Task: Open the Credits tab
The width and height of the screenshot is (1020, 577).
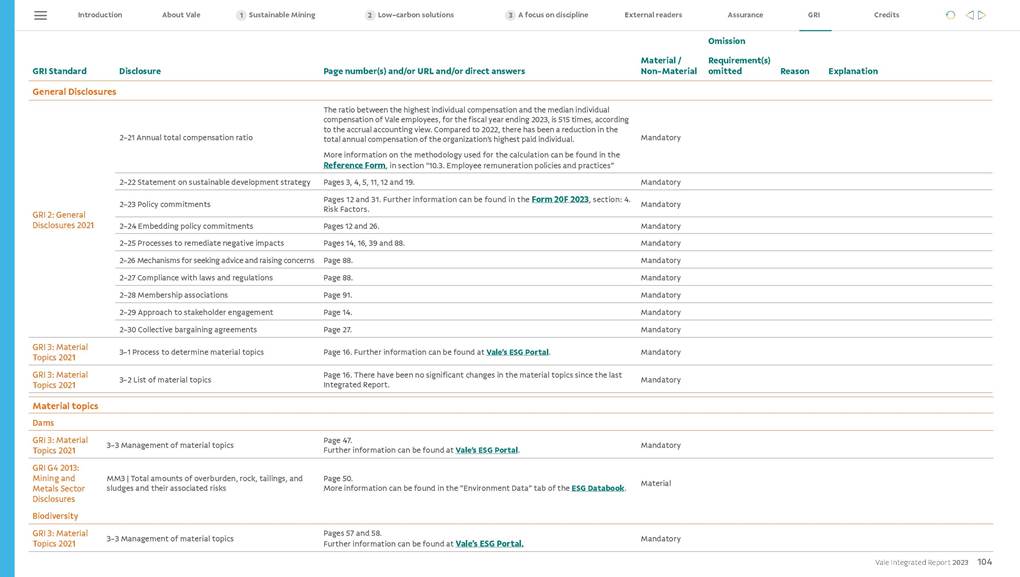Action: pos(886,15)
